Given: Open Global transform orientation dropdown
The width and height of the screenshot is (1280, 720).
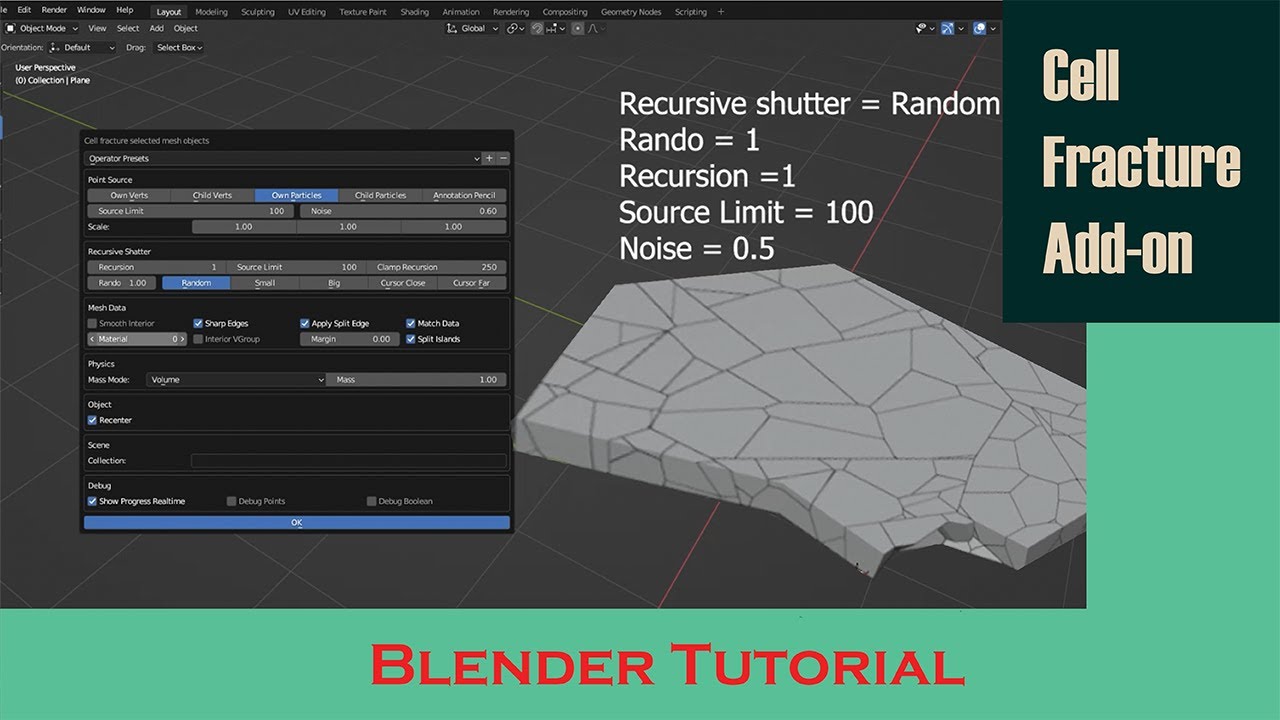Looking at the screenshot, I should point(473,28).
